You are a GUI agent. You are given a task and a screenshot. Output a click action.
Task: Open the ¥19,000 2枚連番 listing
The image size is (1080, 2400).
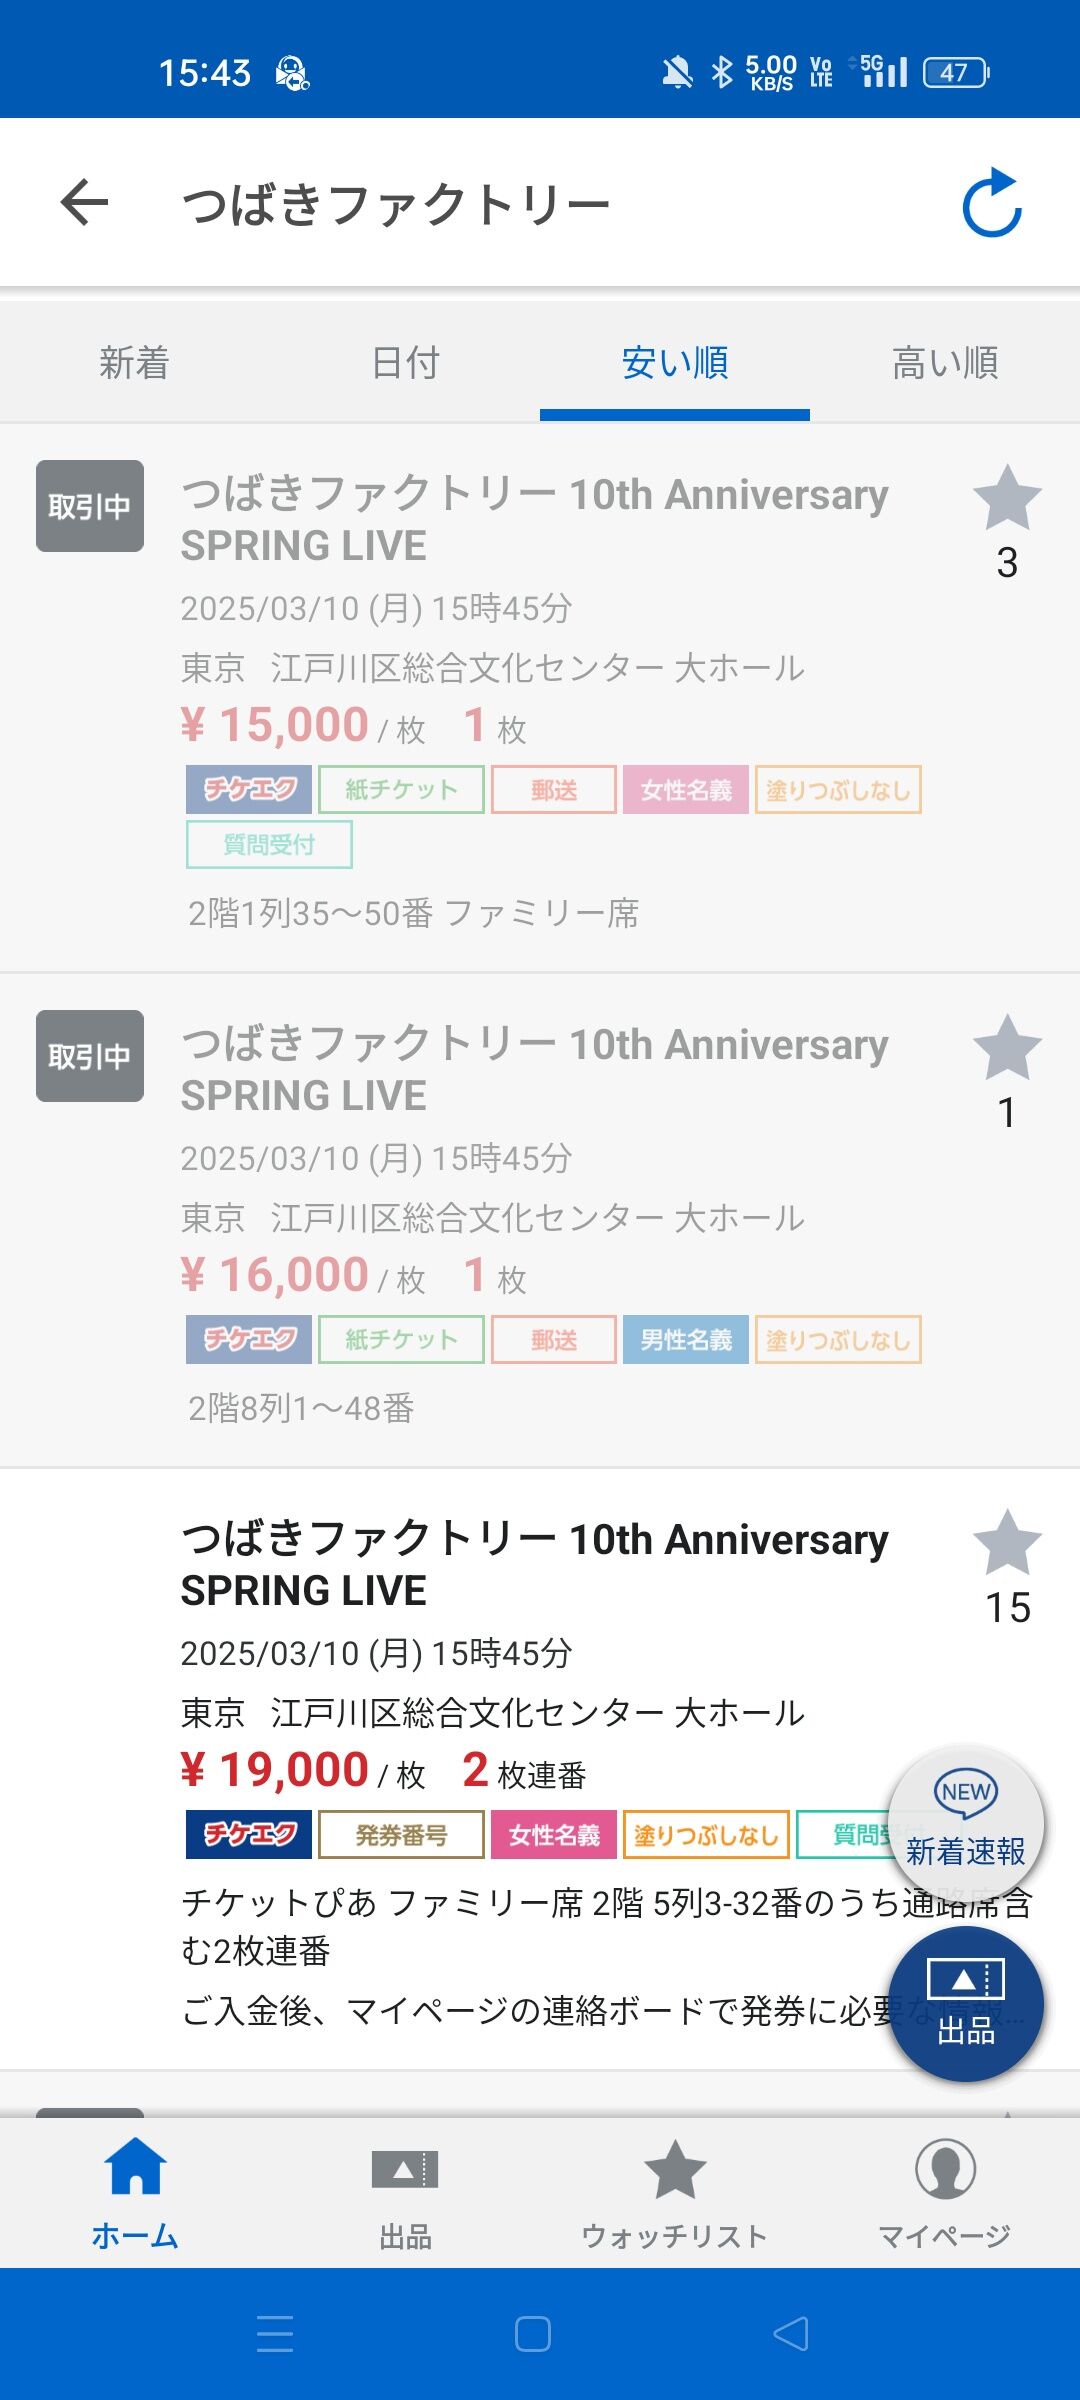click(x=540, y=1768)
